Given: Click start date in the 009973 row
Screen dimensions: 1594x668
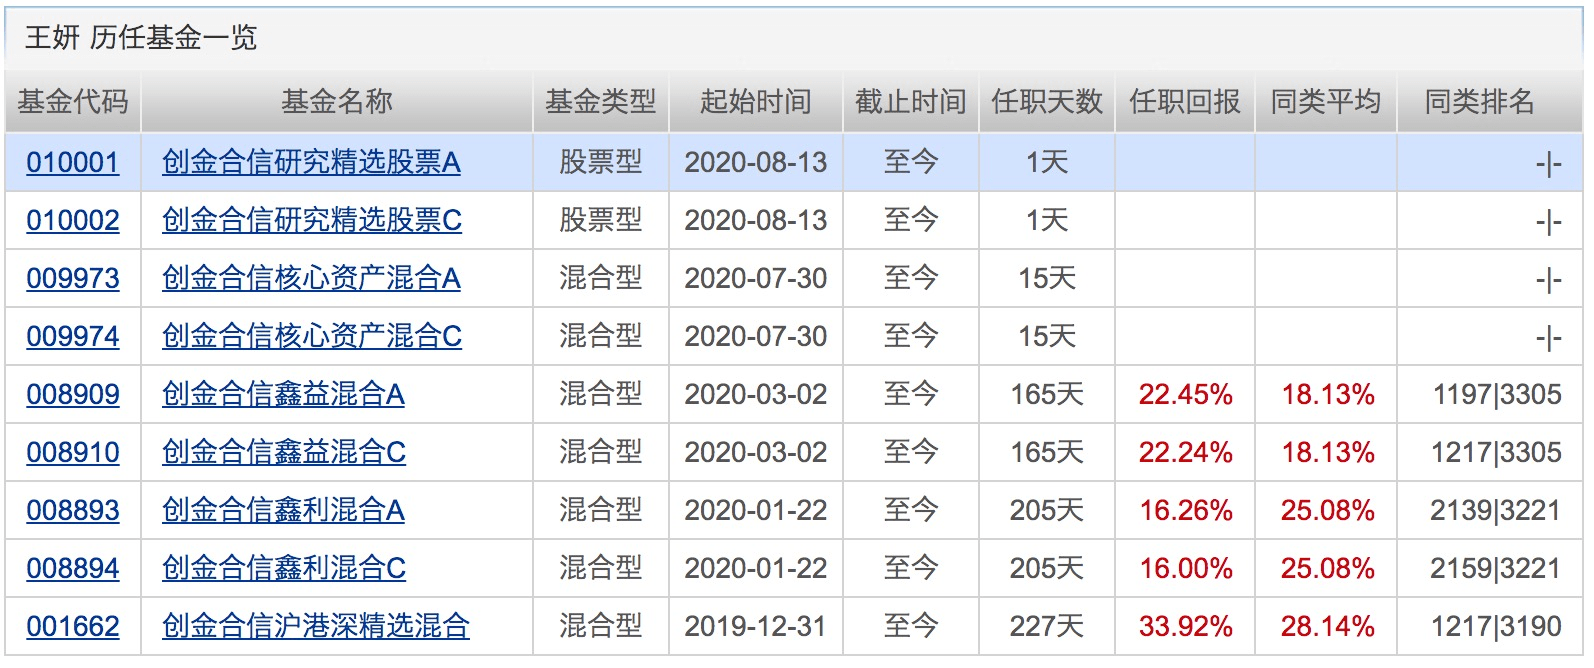Looking at the screenshot, I should 756,279.
